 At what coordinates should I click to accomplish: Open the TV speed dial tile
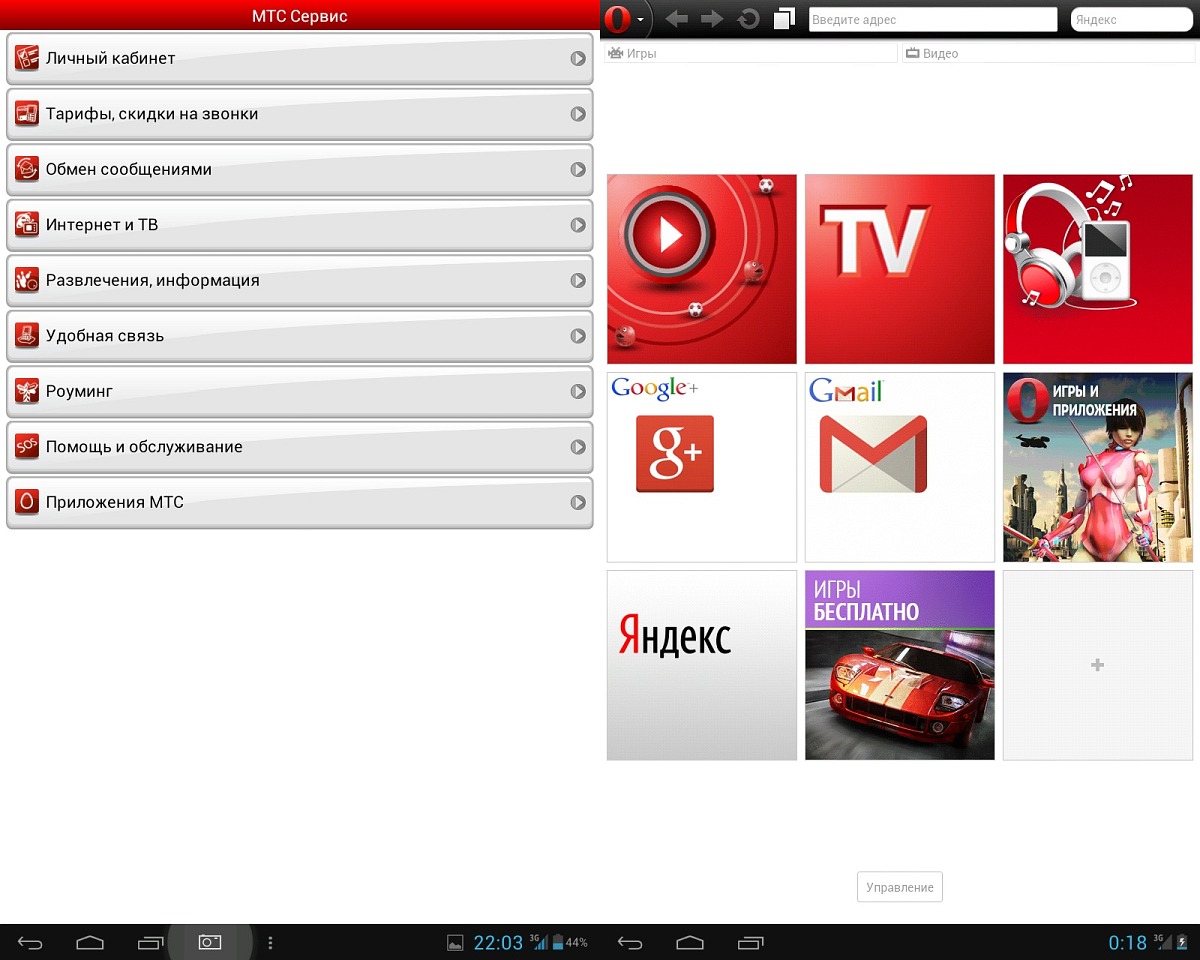[900, 269]
